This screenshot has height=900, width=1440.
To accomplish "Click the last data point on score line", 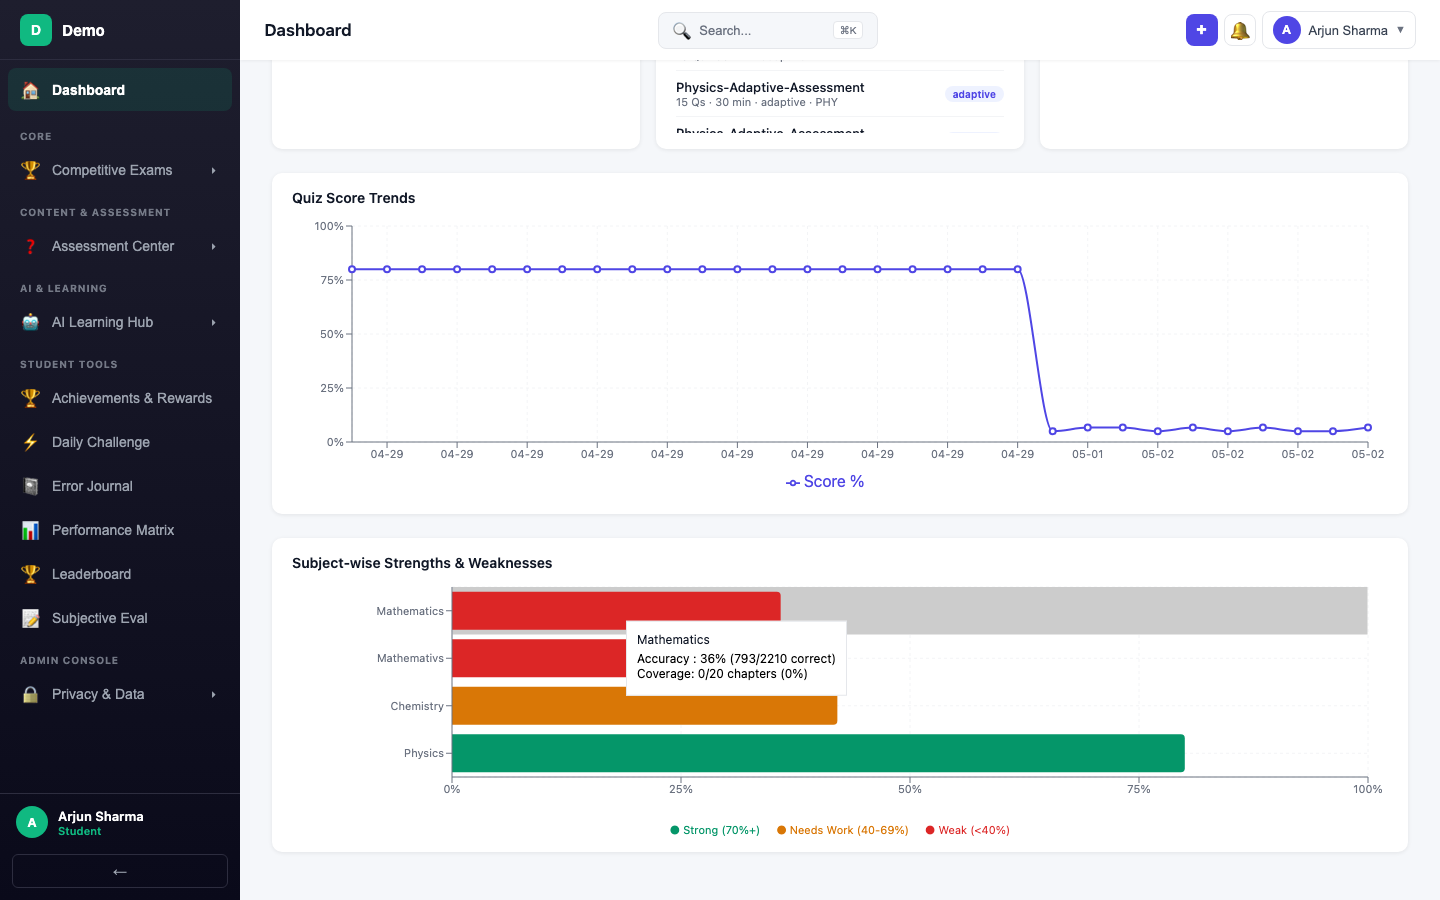I will (1368, 428).
